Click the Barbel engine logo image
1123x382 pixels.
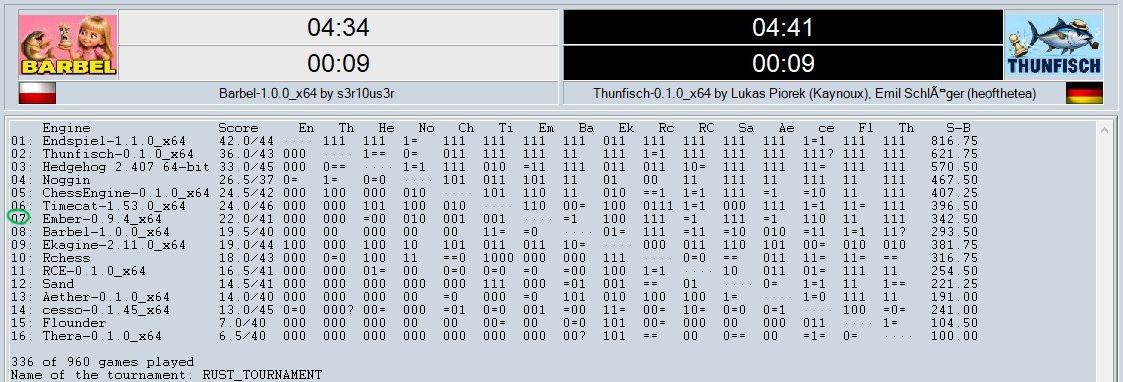[x=68, y=45]
